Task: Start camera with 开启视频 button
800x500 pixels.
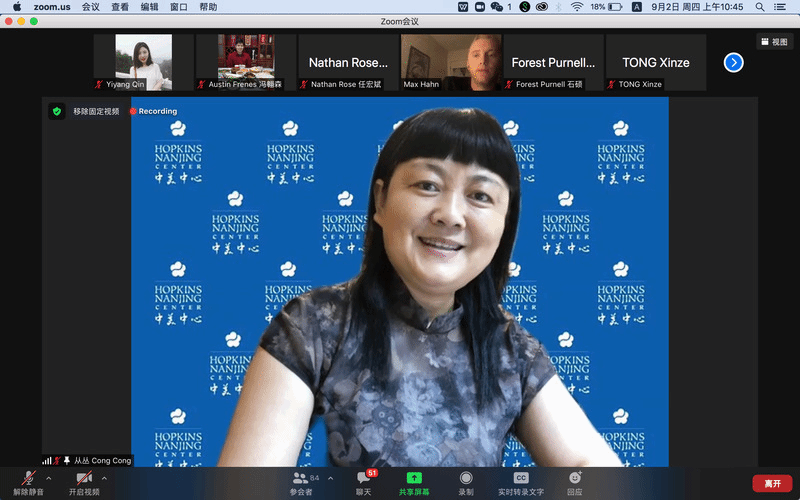Action: pyautogui.click(x=84, y=483)
